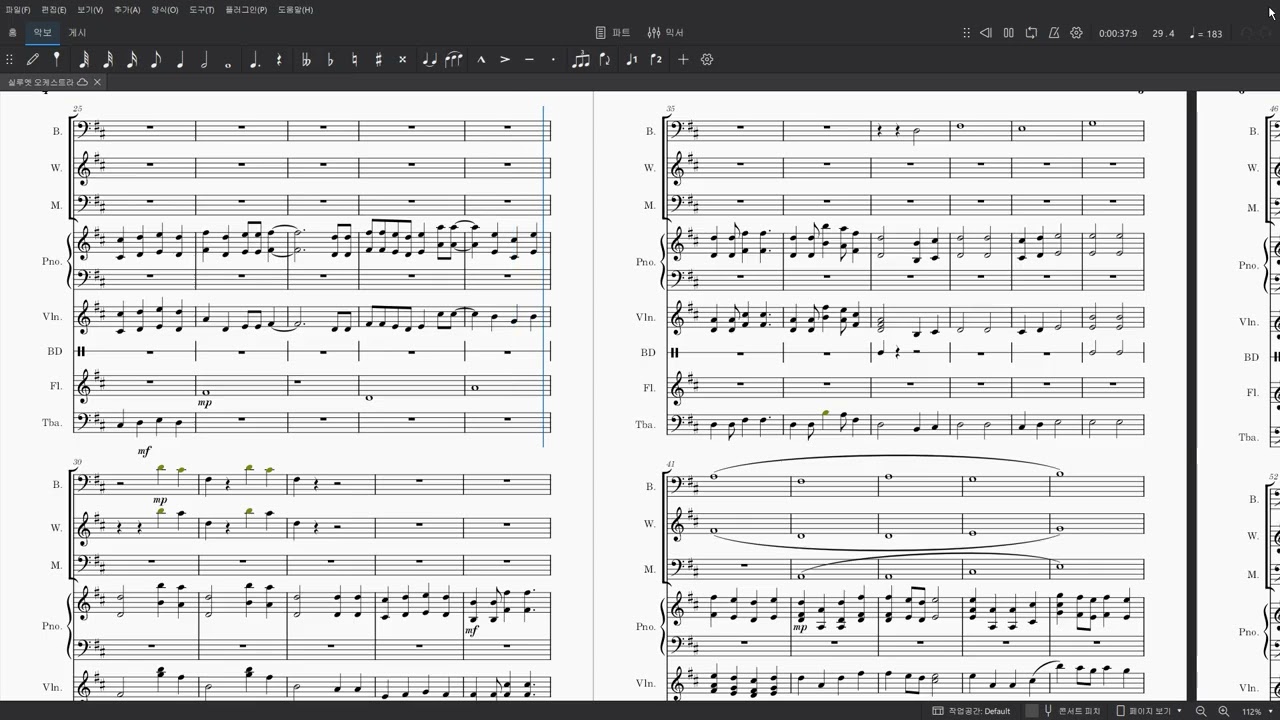The width and height of the screenshot is (1280, 720).
Task: Open the 파트 parts dialog
Action: pos(613,33)
